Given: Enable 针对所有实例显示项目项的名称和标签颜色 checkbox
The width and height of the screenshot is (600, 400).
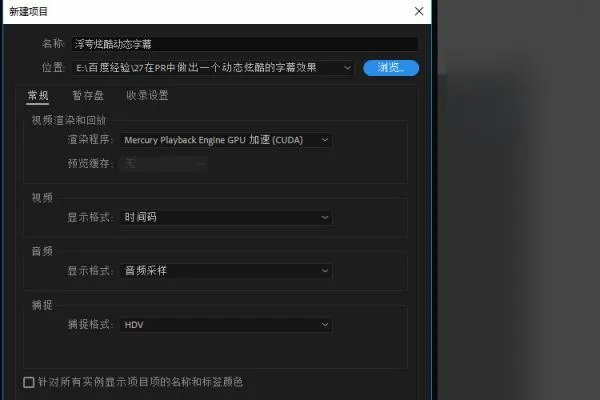Looking at the screenshot, I should tap(29, 382).
